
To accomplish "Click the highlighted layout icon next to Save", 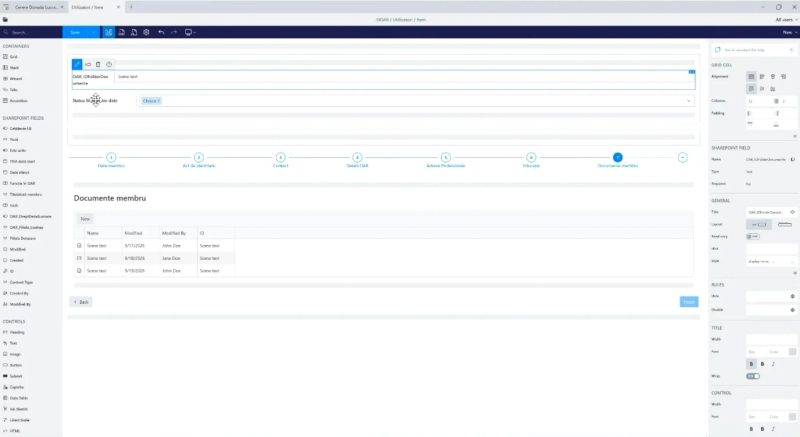I will coord(109,32).
